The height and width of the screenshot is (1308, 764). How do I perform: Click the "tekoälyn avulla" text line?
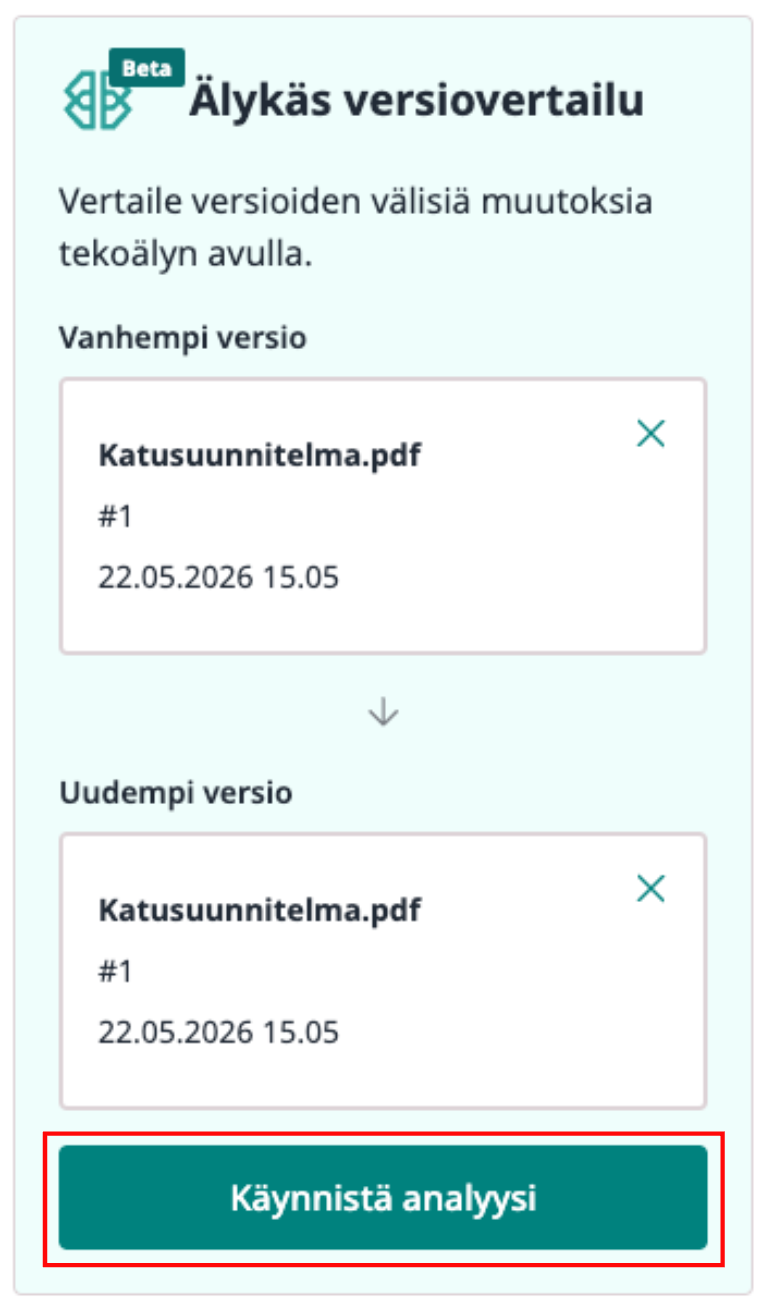186,254
